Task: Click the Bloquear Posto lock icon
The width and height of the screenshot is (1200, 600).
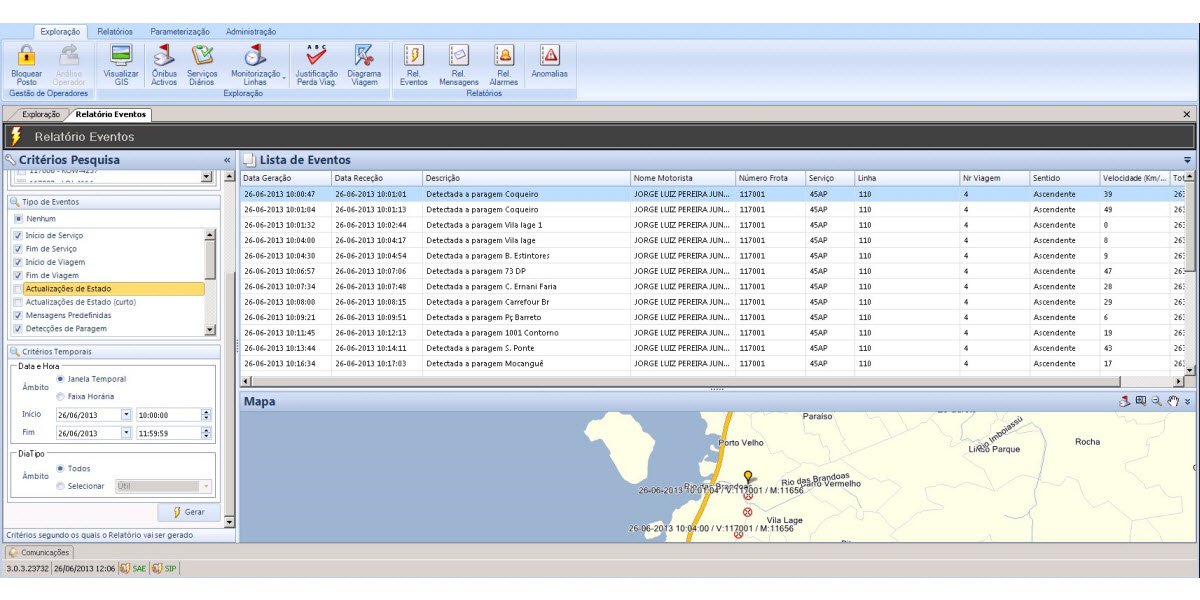Action: click(27, 57)
